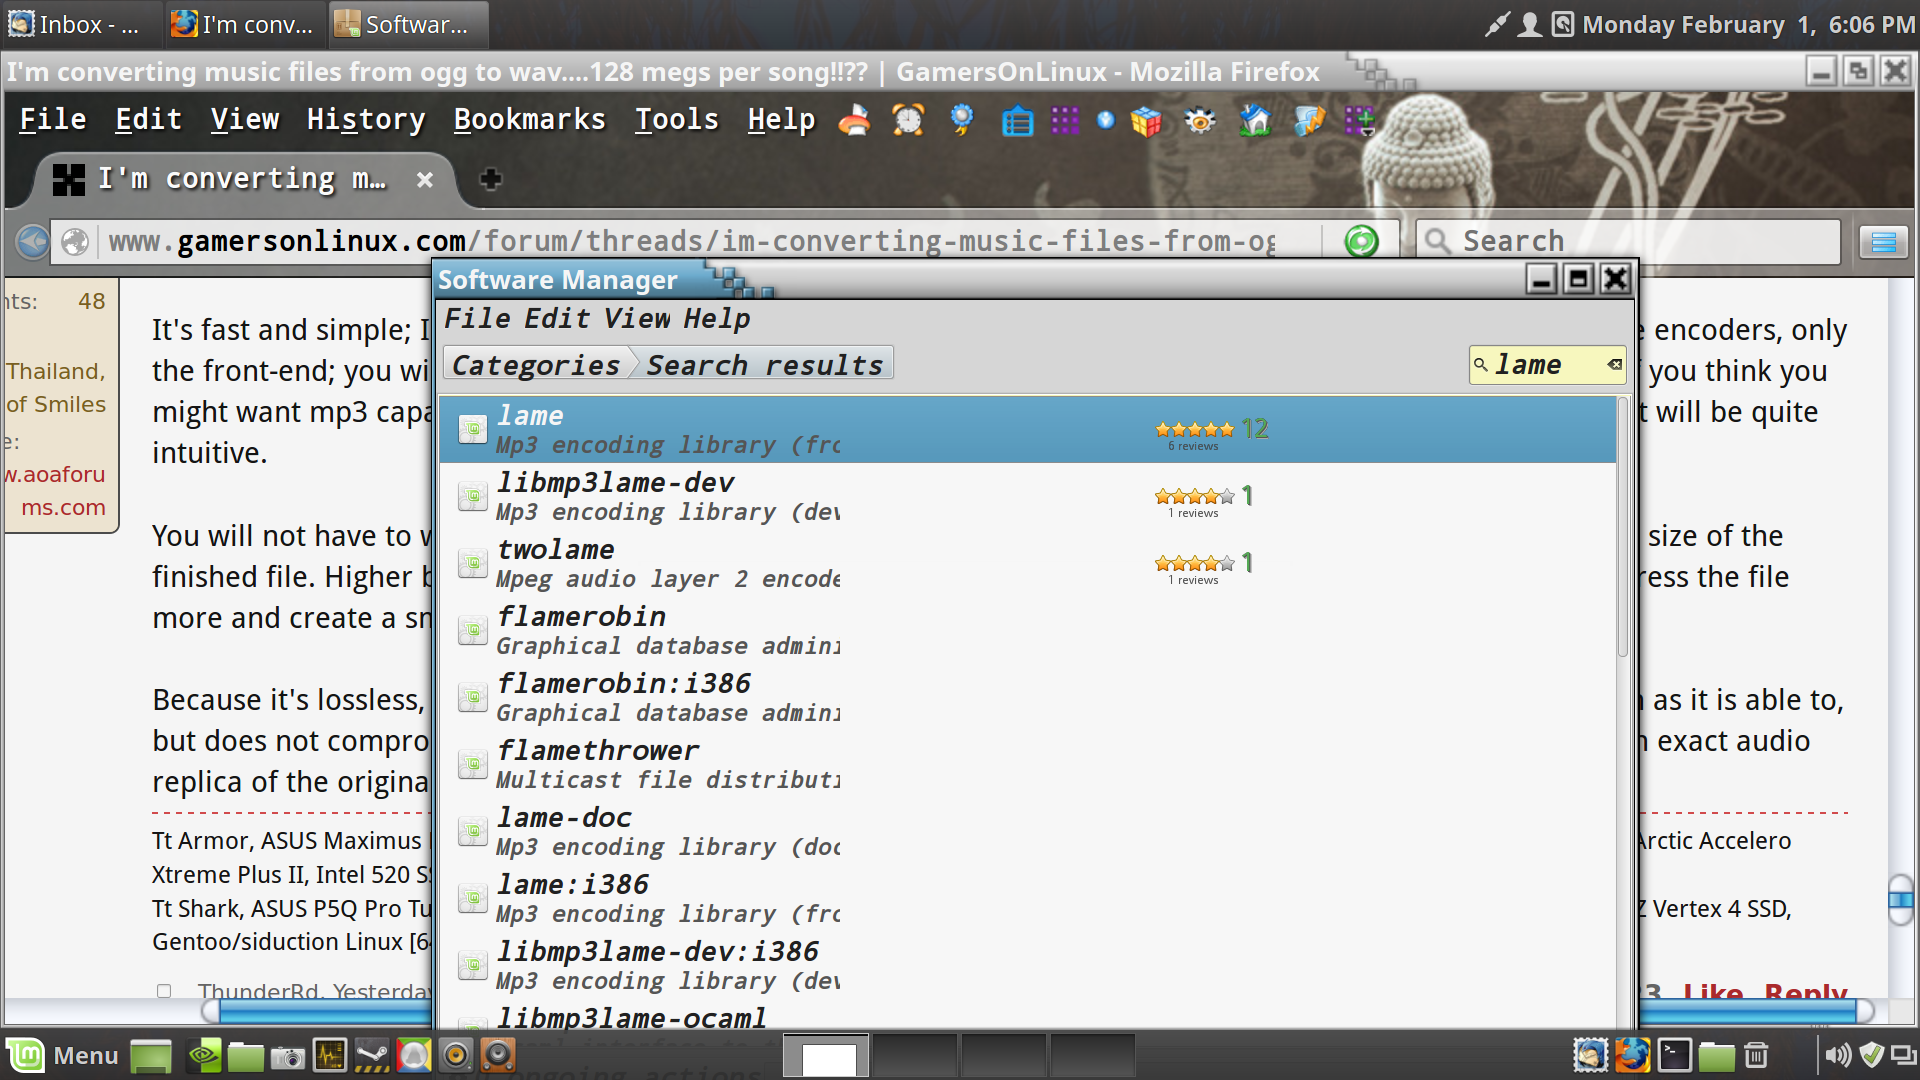Click the update shield icon in system tray
This screenshot has width=1920, height=1080.
point(1871,1055)
